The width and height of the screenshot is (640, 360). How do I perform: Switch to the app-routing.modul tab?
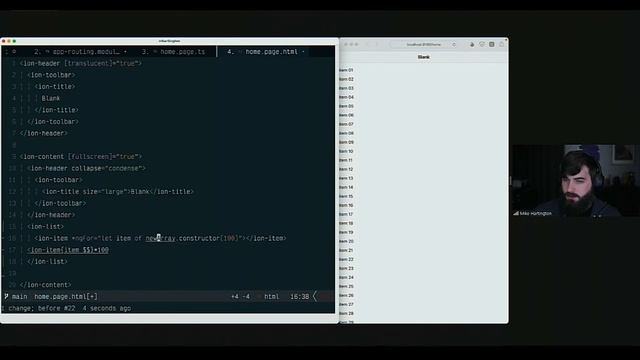pos(80,52)
